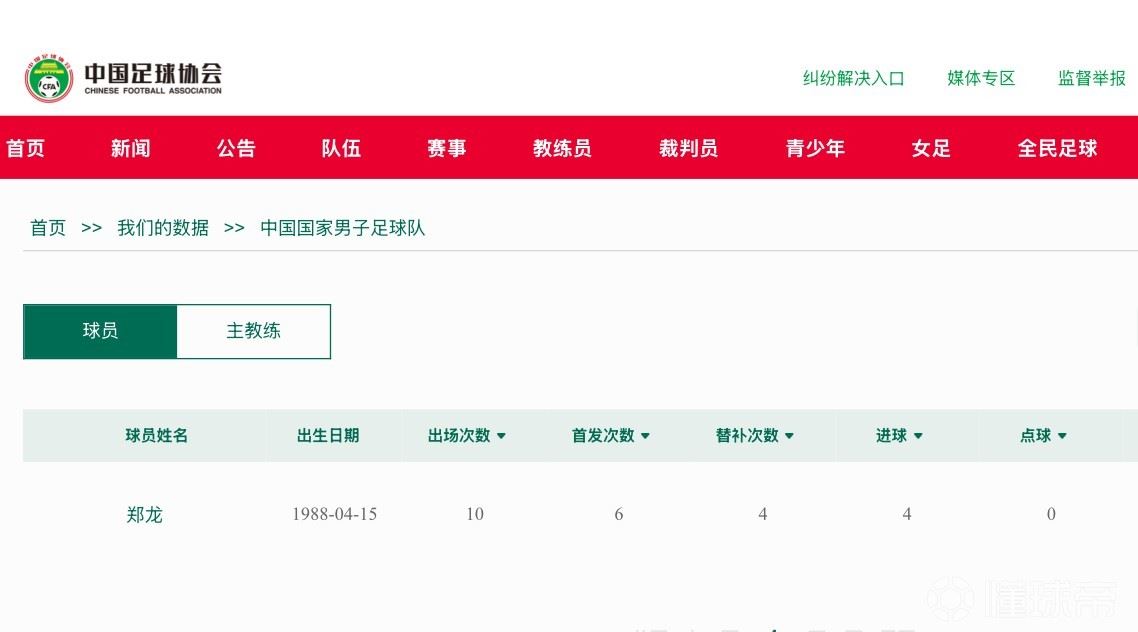Open the 监督举报 link
Image resolution: width=1138 pixels, height=632 pixels.
tap(1092, 78)
